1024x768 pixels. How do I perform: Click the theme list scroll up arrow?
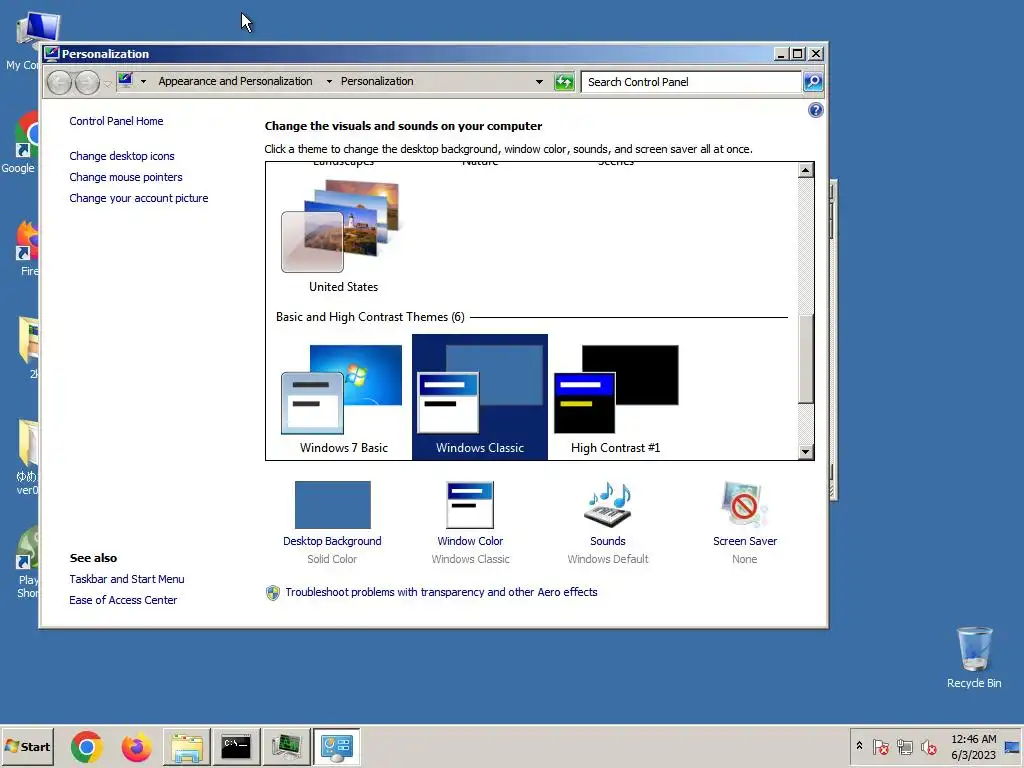tap(805, 170)
